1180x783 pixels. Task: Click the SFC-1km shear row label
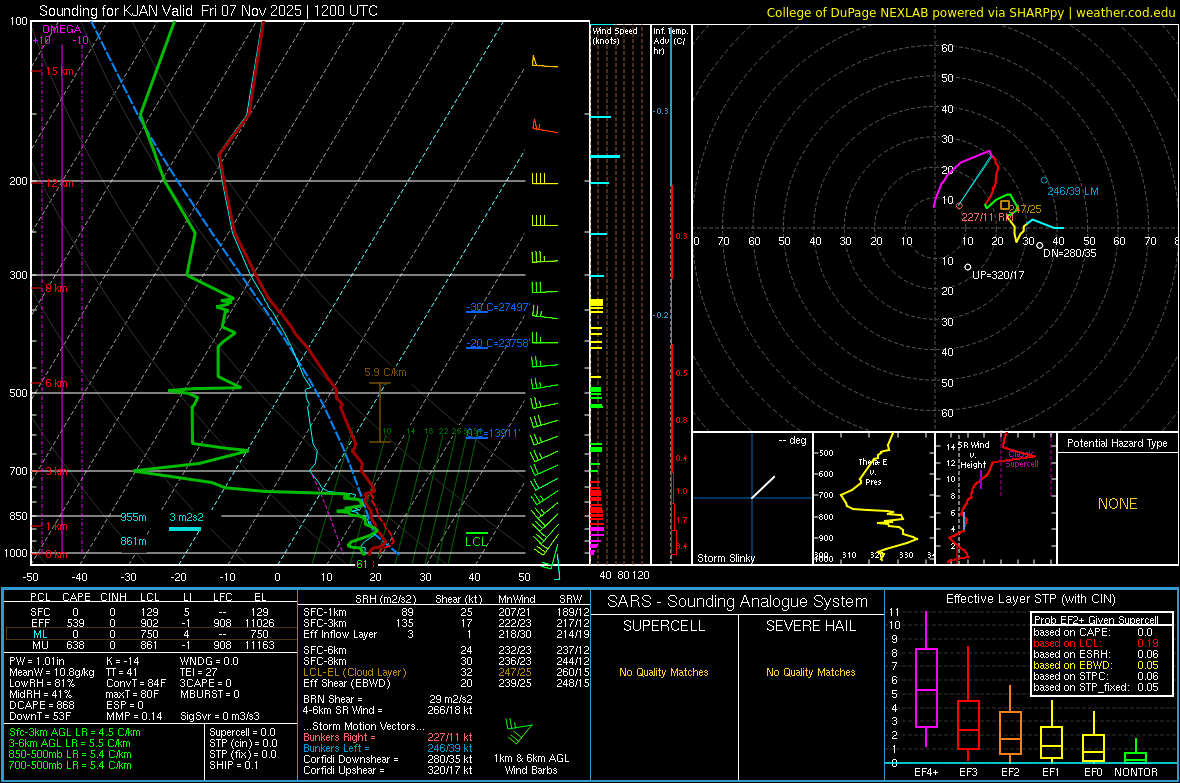tap(325, 612)
